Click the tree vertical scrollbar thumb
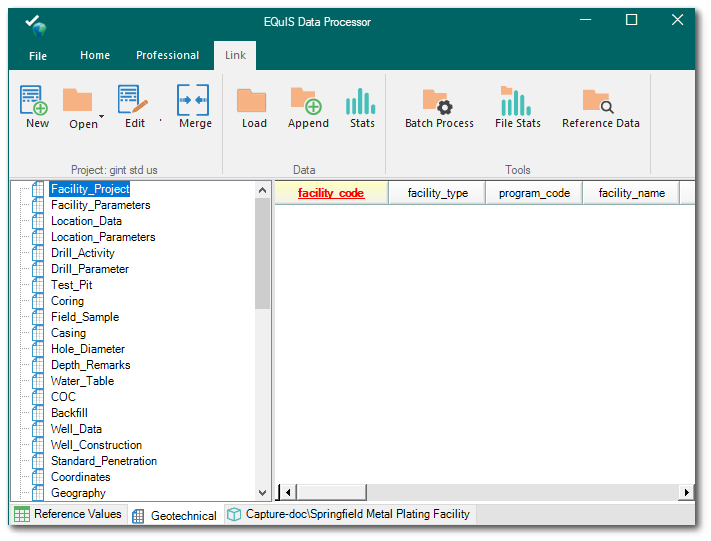 262,253
